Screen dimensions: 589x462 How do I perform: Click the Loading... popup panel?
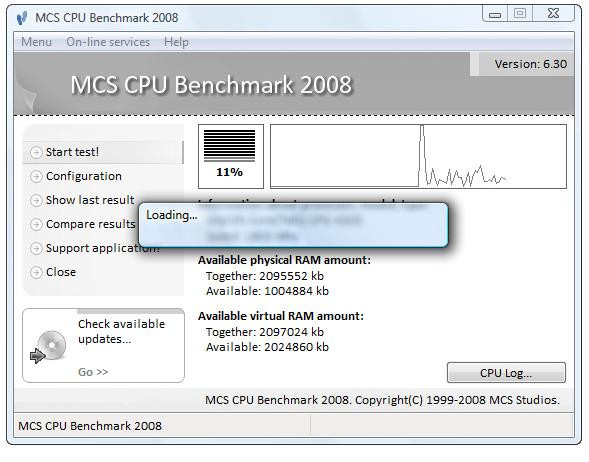(293, 225)
